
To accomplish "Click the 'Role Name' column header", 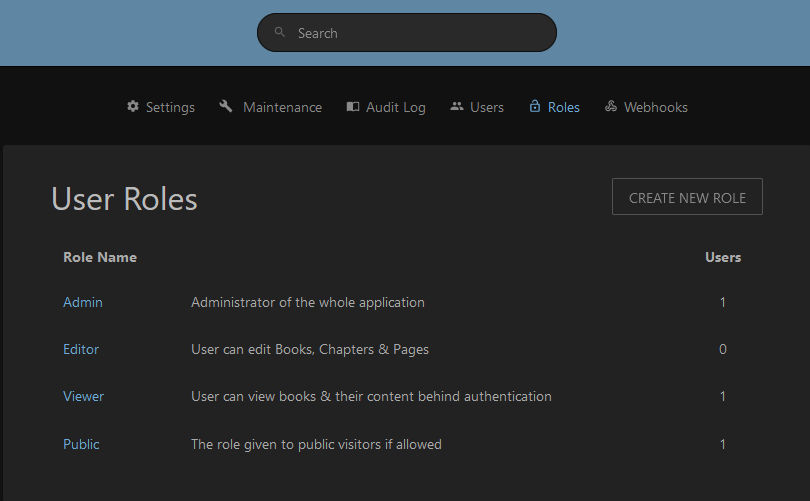I will tap(100, 257).
